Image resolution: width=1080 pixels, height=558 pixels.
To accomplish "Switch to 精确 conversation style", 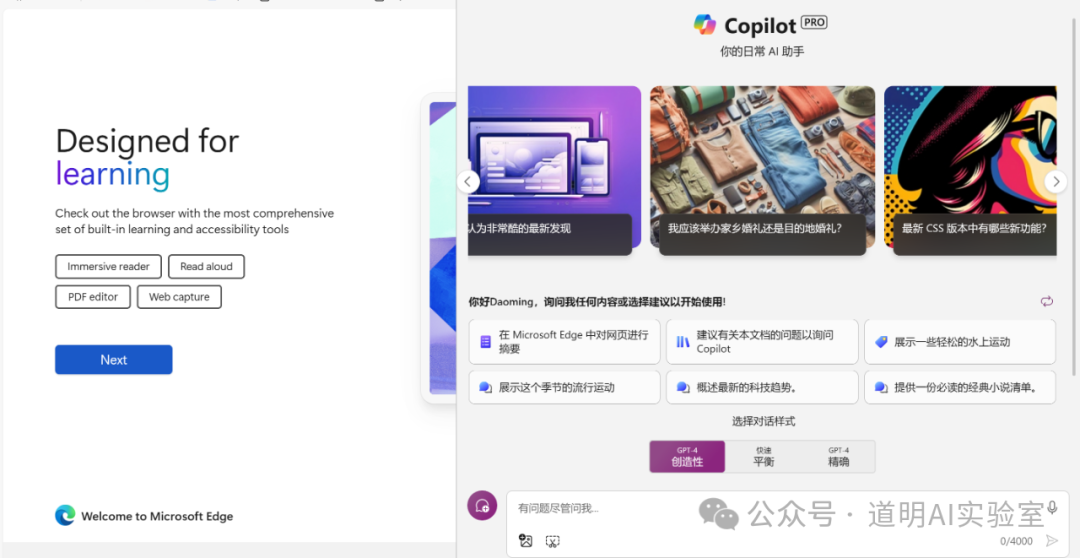I will pyautogui.click(x=838, y=457).
